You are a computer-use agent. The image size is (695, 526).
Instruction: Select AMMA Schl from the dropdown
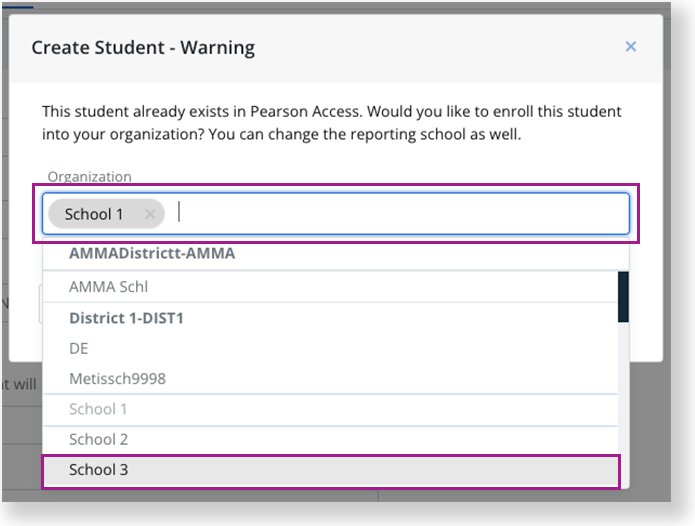pyautogui.click(x=330, y=287)
